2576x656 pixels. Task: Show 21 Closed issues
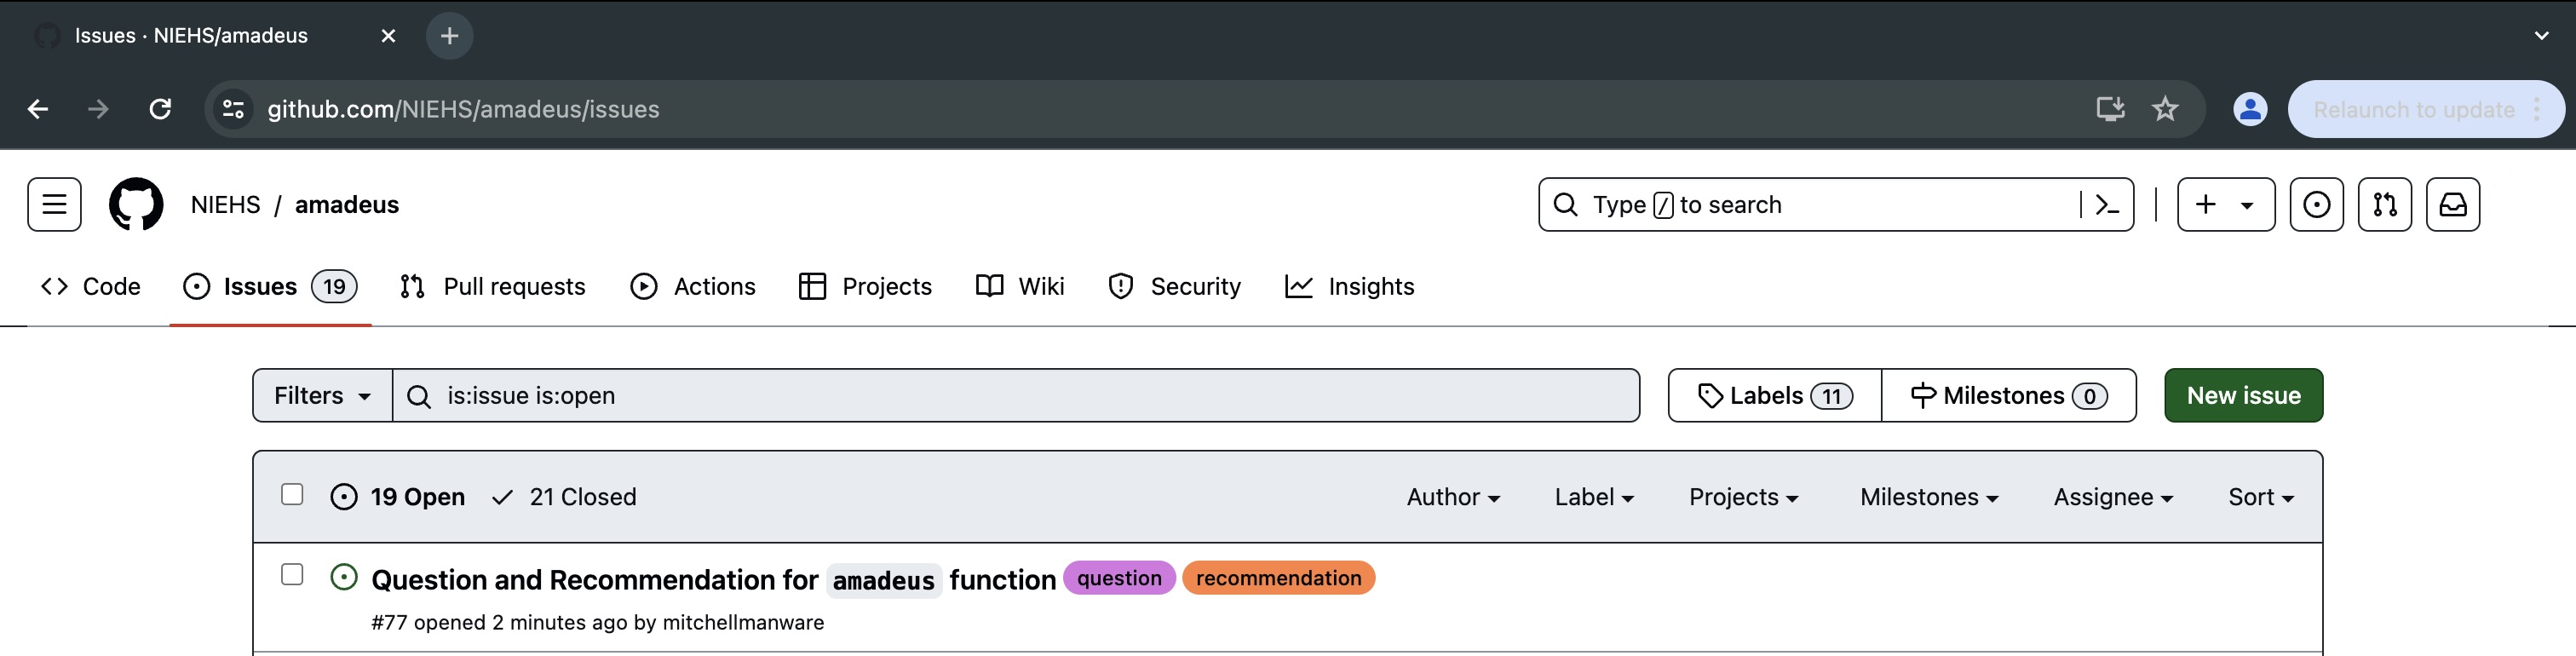[x=565, y=498]
